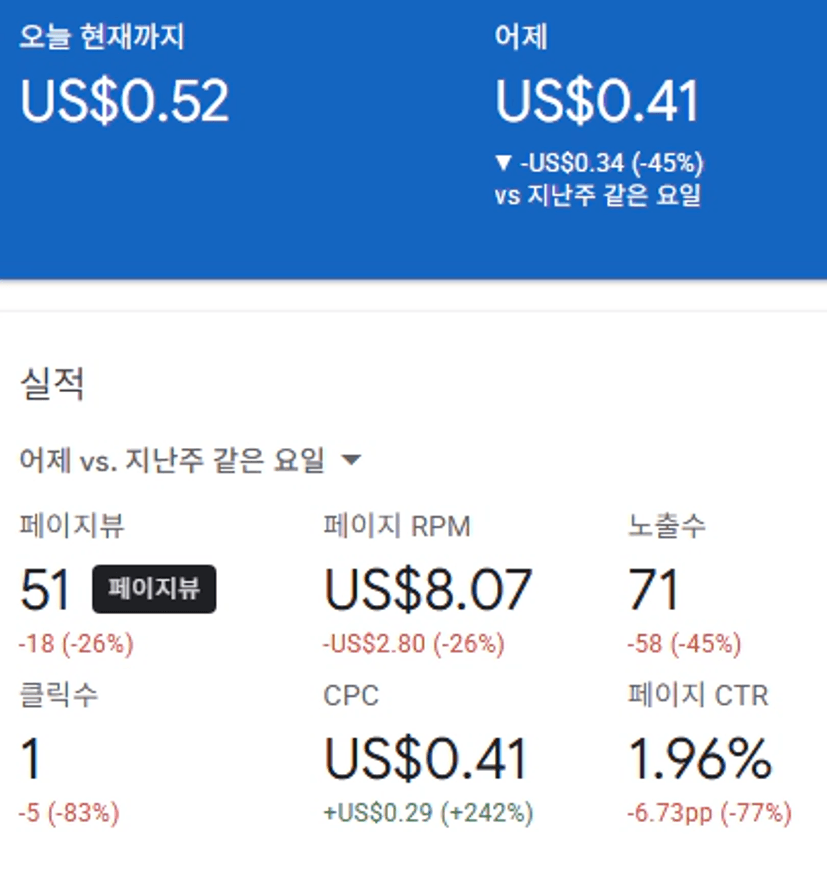Click the CPC metric label
Screen dimensions: 827x890
[351, 696]
